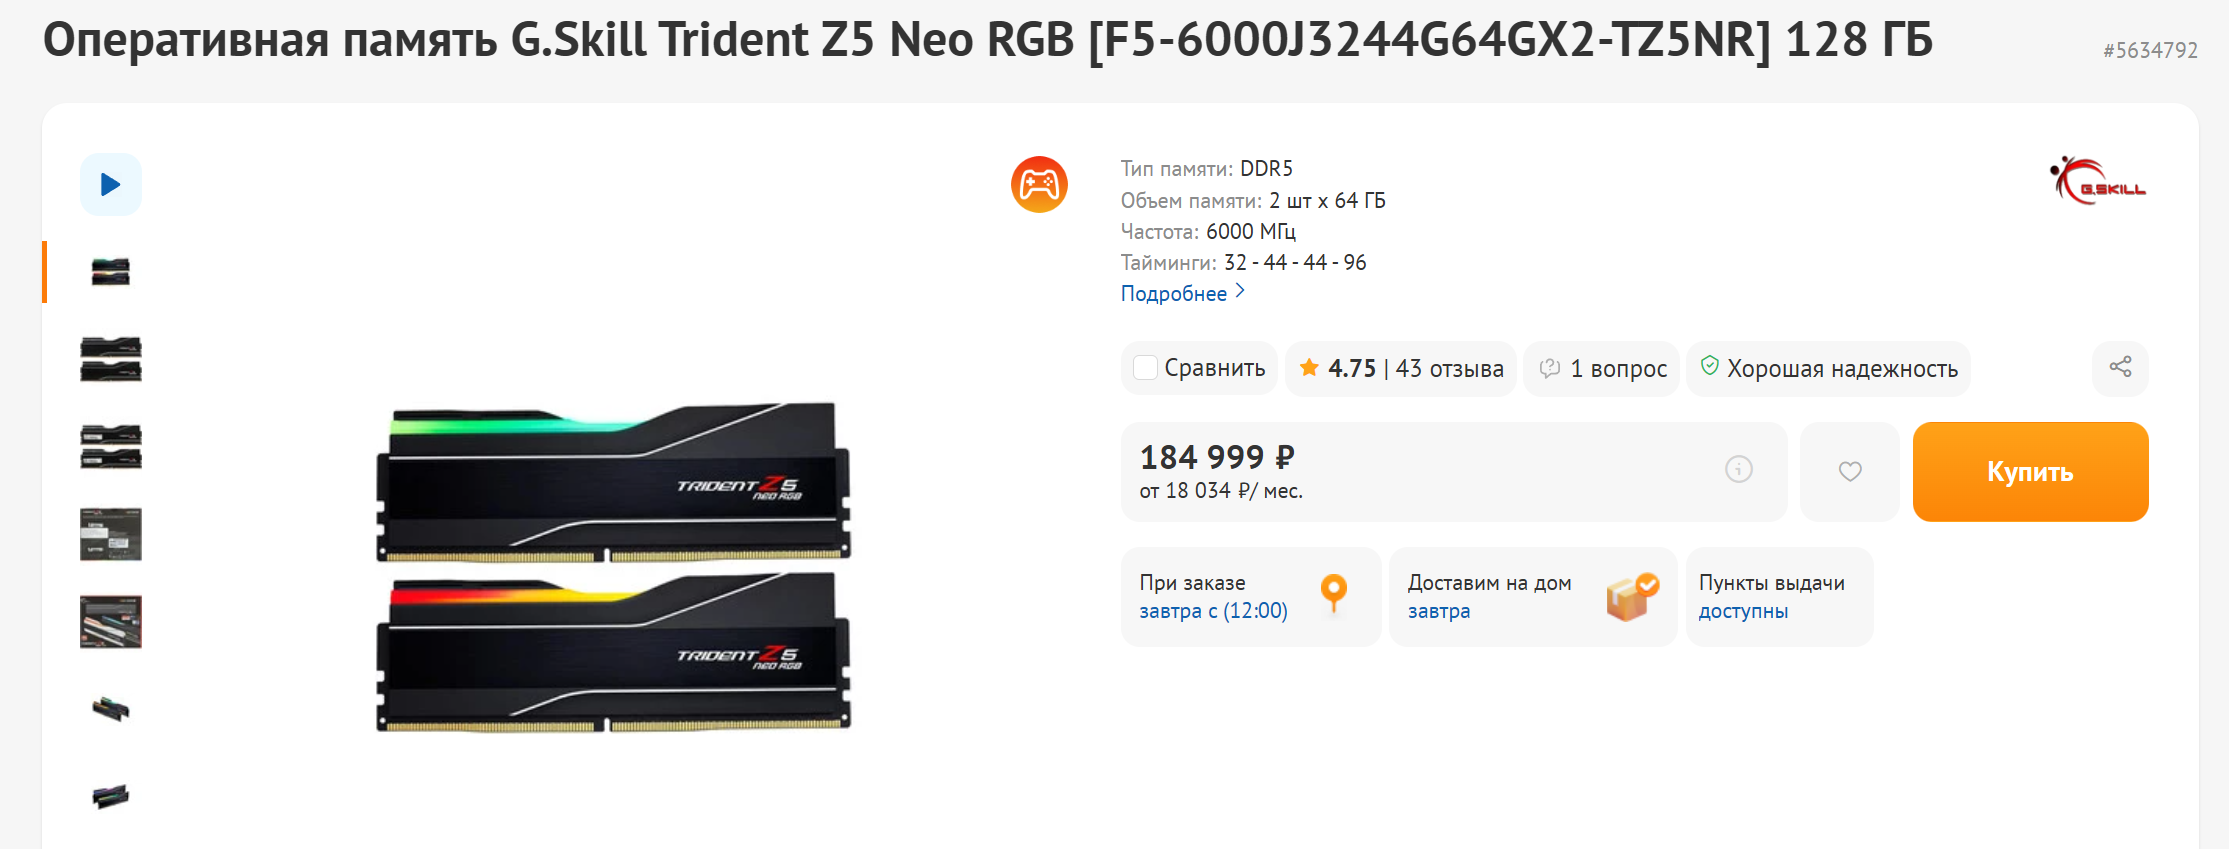Click the delivery box icon

(1632, 597)
